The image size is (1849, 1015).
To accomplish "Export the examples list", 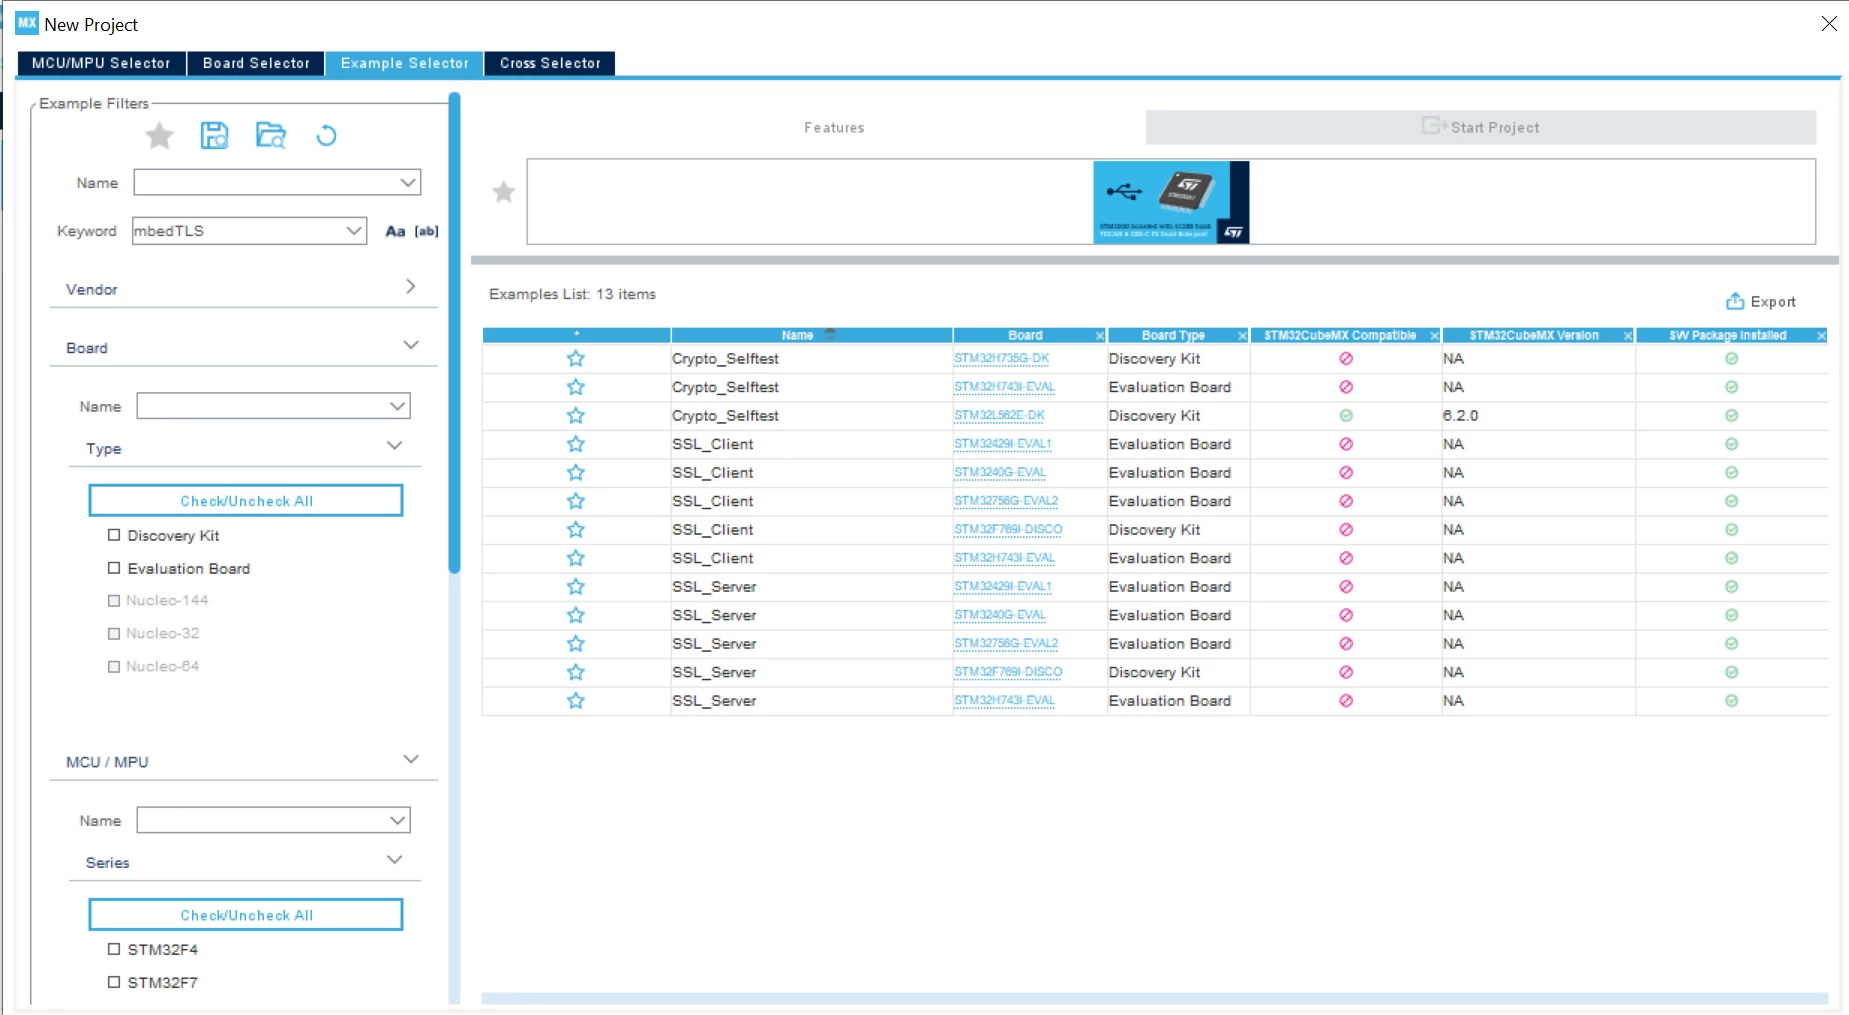I will coord(1761,301).
